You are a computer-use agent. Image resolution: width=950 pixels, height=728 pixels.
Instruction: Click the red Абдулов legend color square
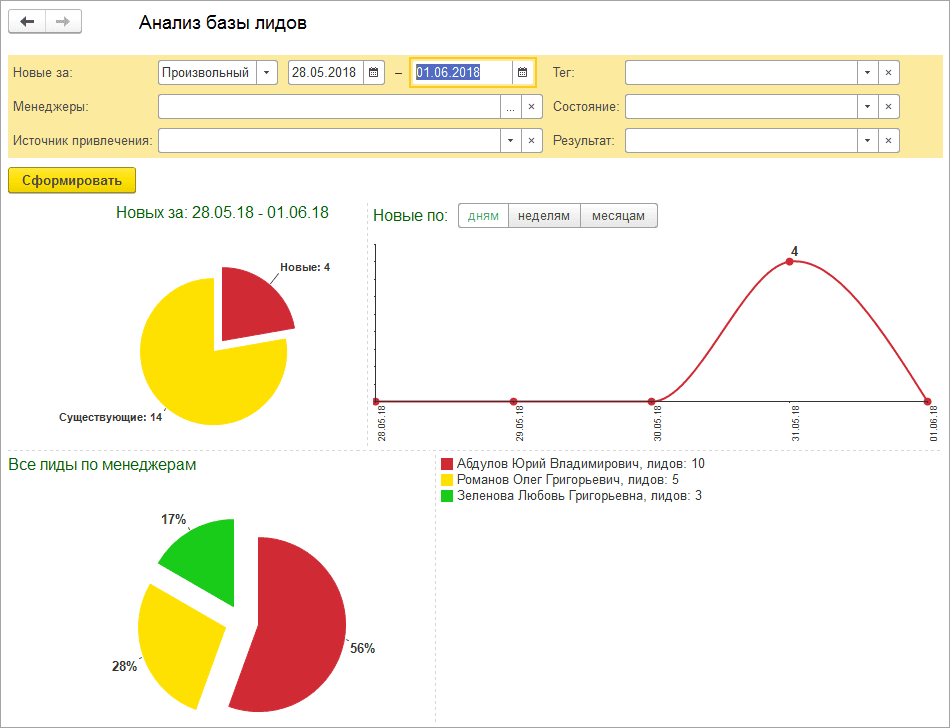click(447, 464)
